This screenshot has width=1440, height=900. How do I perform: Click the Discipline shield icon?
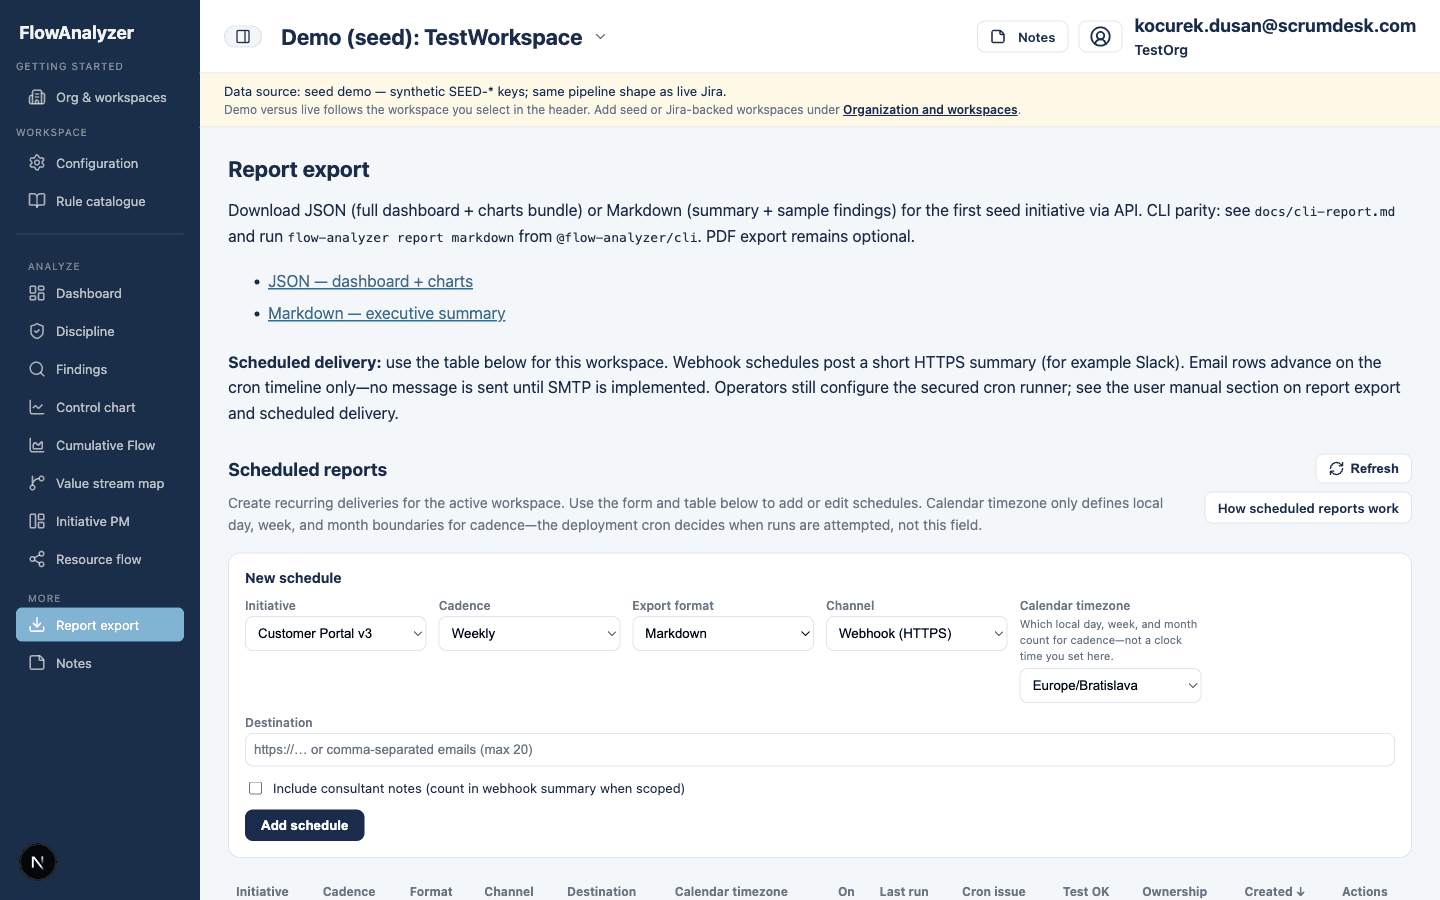pyautogui.click(x=37, y=331)
